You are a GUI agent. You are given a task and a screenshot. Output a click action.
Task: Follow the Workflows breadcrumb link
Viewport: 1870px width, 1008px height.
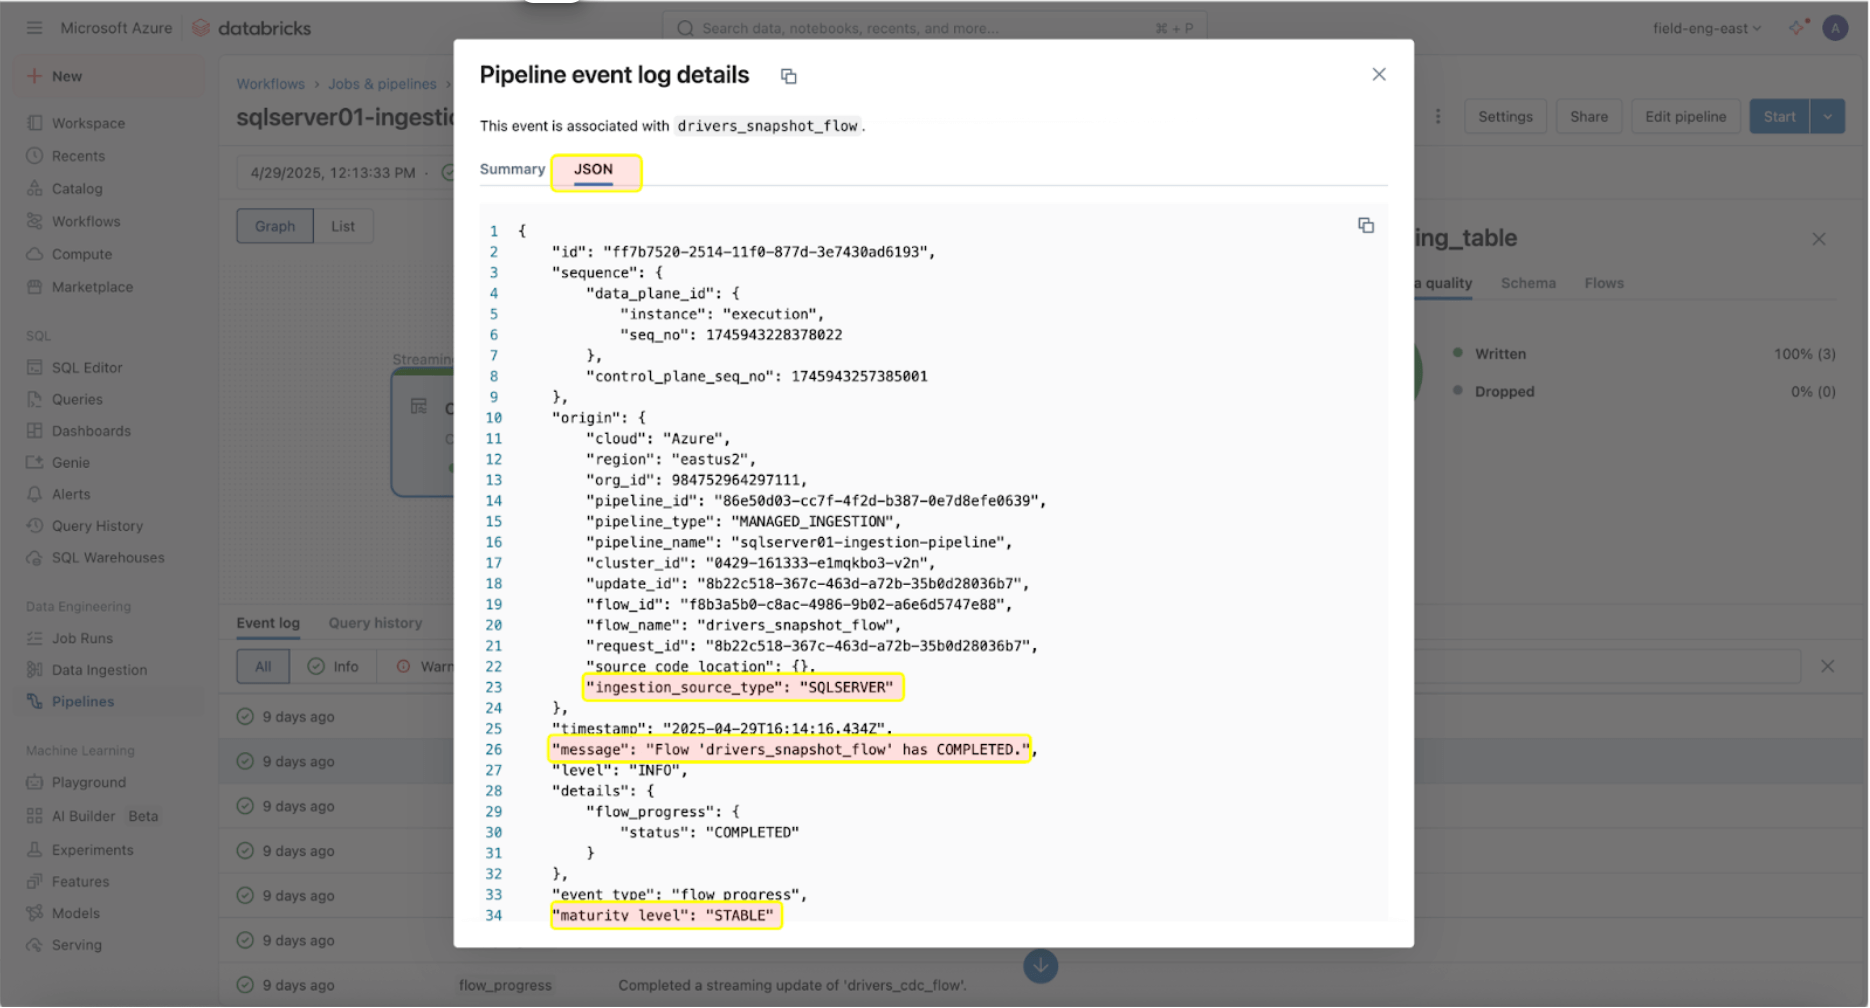pos(270,84)
